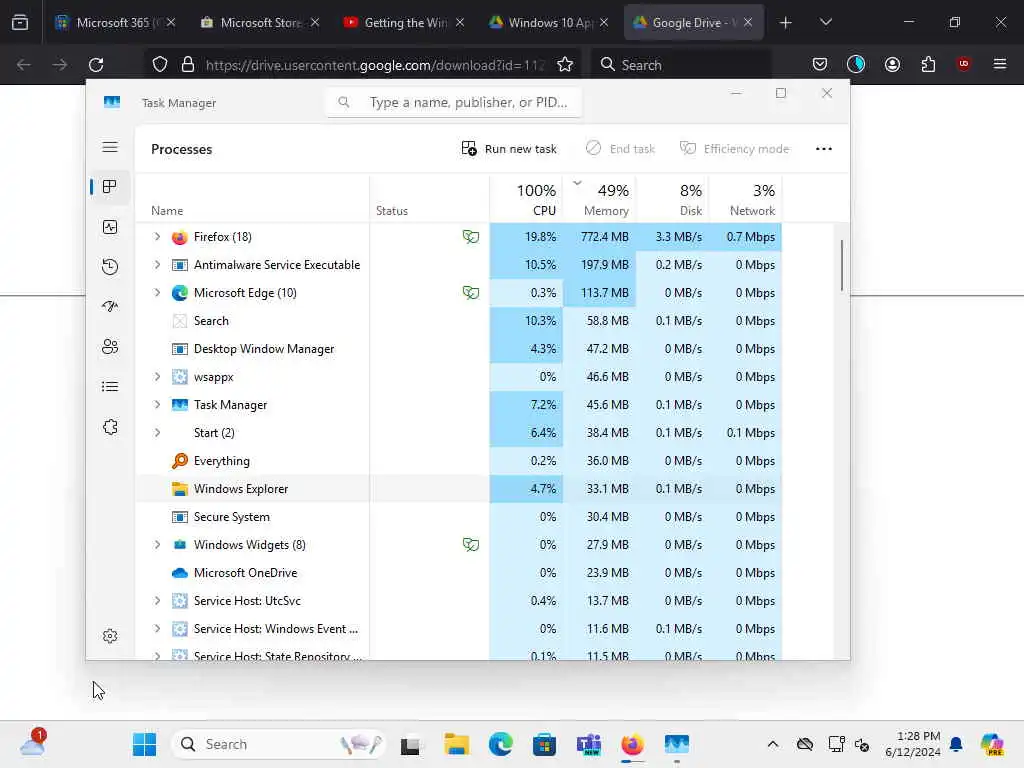Select the Windows Explorer process row
This screenshot has width=1024, height=768.
pyautogui.click(x=458, y=488)
